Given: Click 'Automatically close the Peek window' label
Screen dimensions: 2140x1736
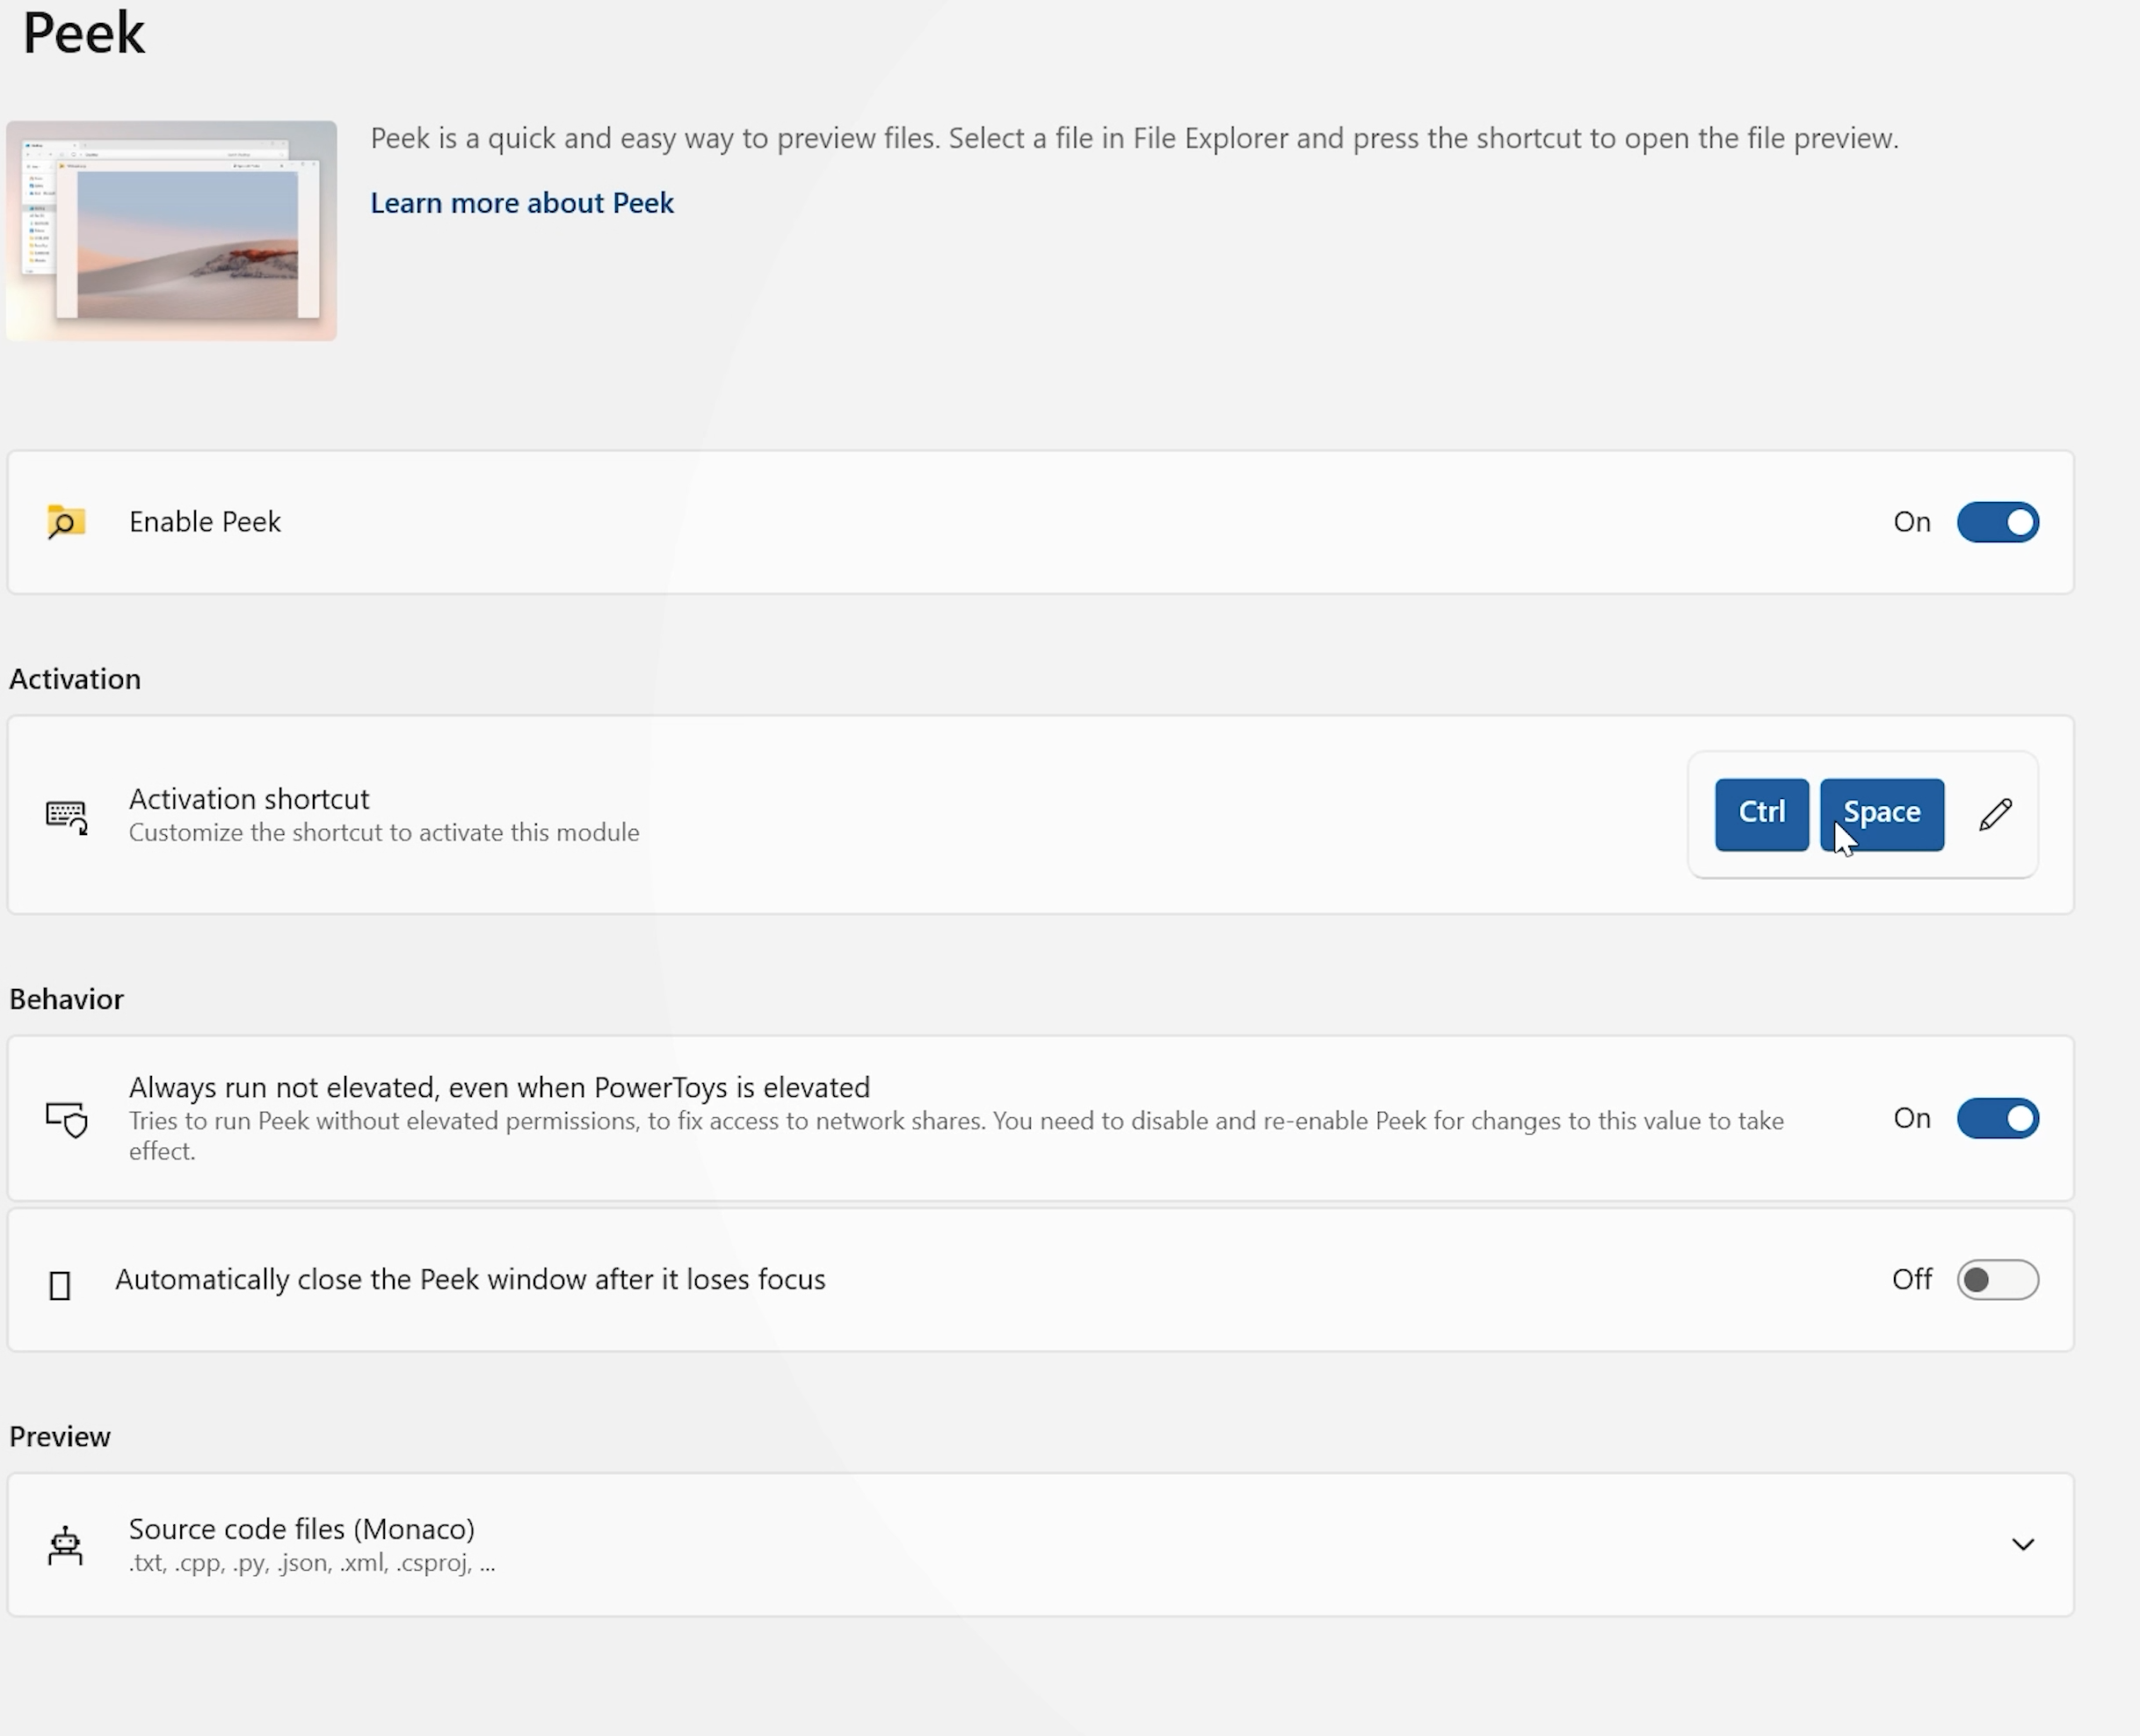Looking at the screenshot, I should (x=470, y=1280).
